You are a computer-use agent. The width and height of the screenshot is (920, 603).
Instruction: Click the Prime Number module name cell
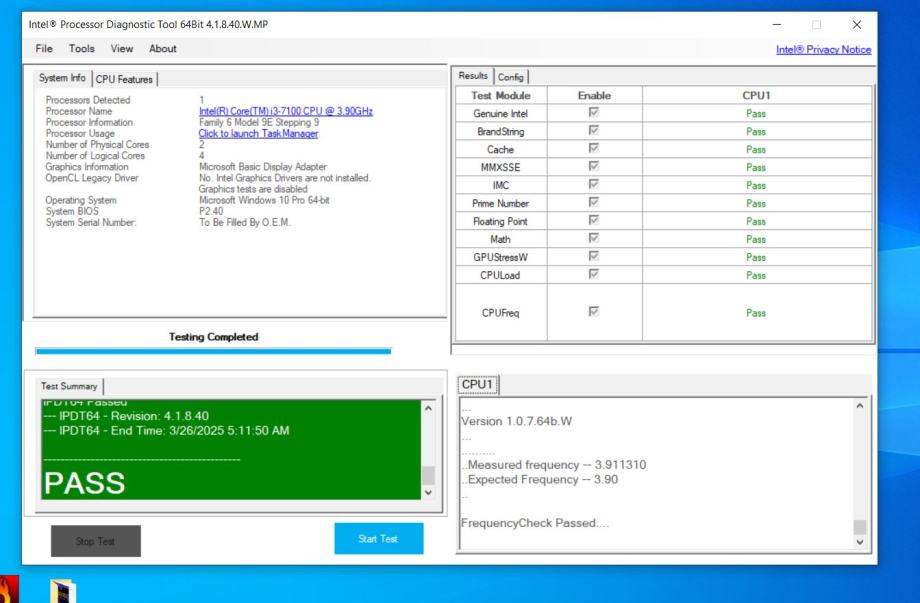click(x=501, y=204)
